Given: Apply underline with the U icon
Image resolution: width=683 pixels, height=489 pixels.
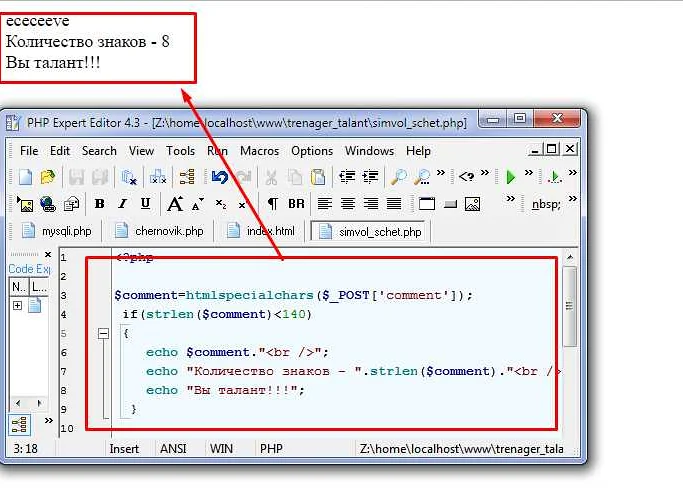Looking at the screenshot, I should [145, 203].
